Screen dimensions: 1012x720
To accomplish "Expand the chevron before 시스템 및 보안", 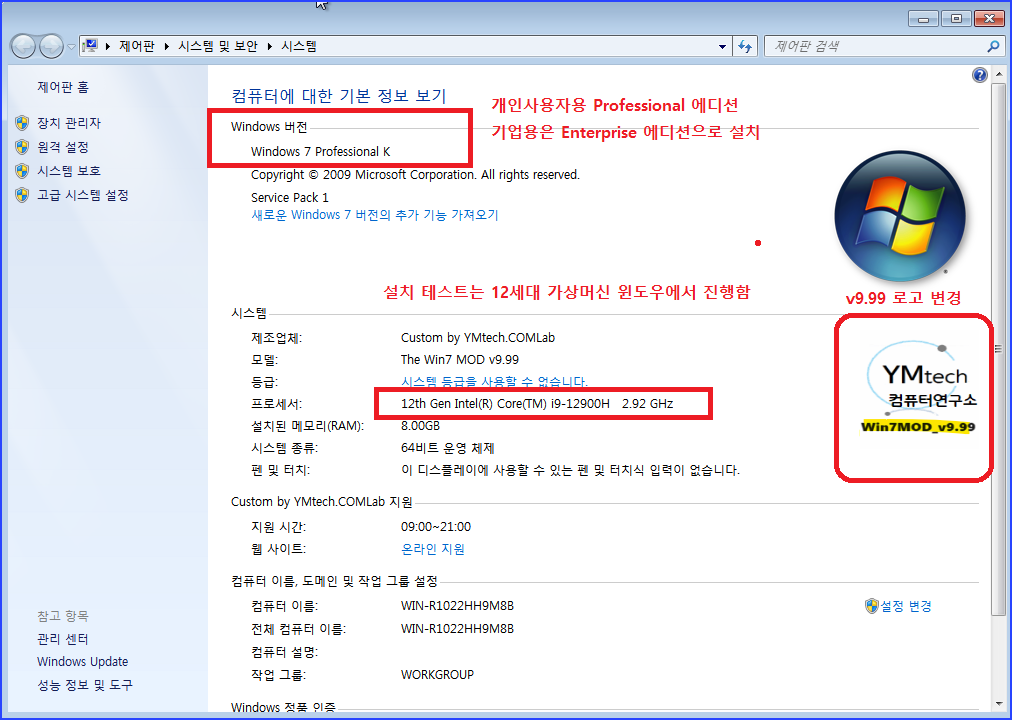I will (167, 46).
